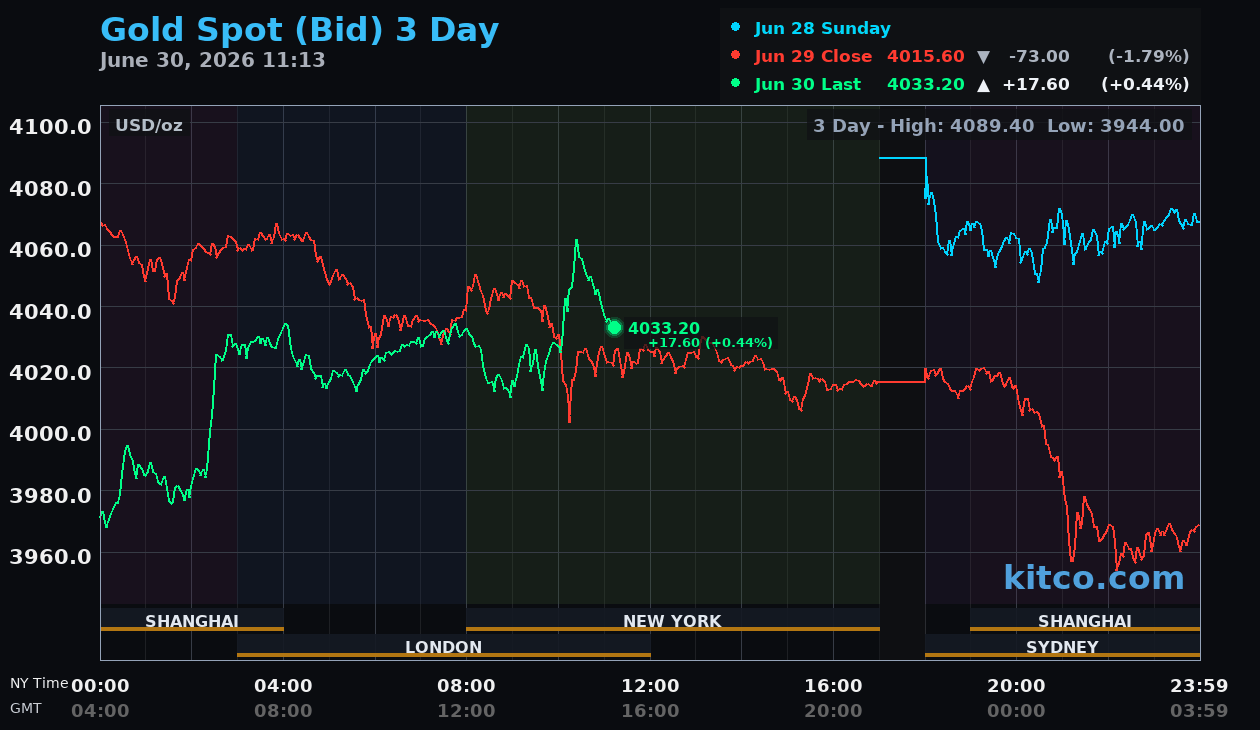This screenshot has width=1260, height=730.
Task: Select the Jun 28 Sunday legend label
Action: click(822, 29)
